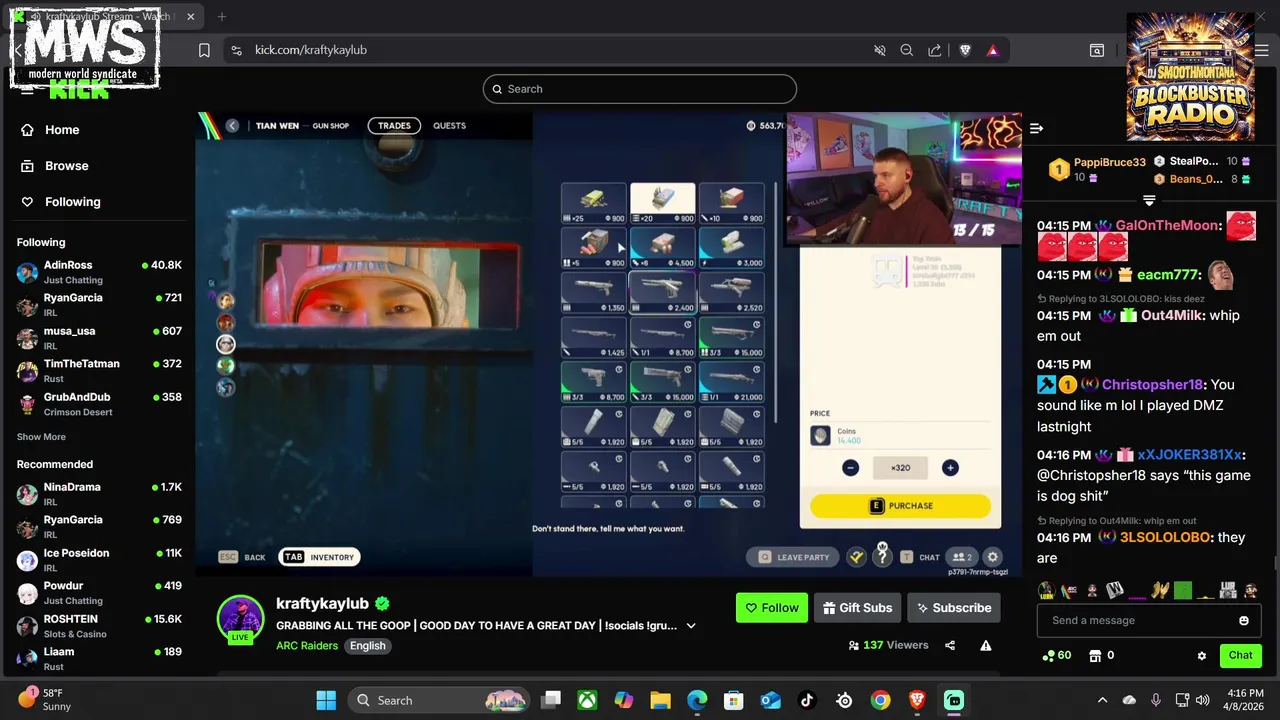The image size is (1280, 720).
Task: Decrease purchase quantity with minus button in stream
Action: (850, 468)
